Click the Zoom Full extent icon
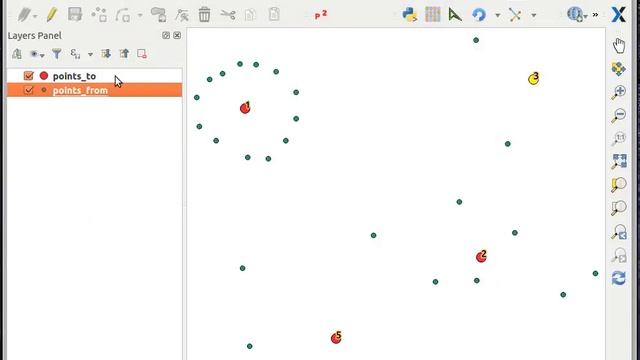This screenshot has width=640, height=360. tap(619, 161)
